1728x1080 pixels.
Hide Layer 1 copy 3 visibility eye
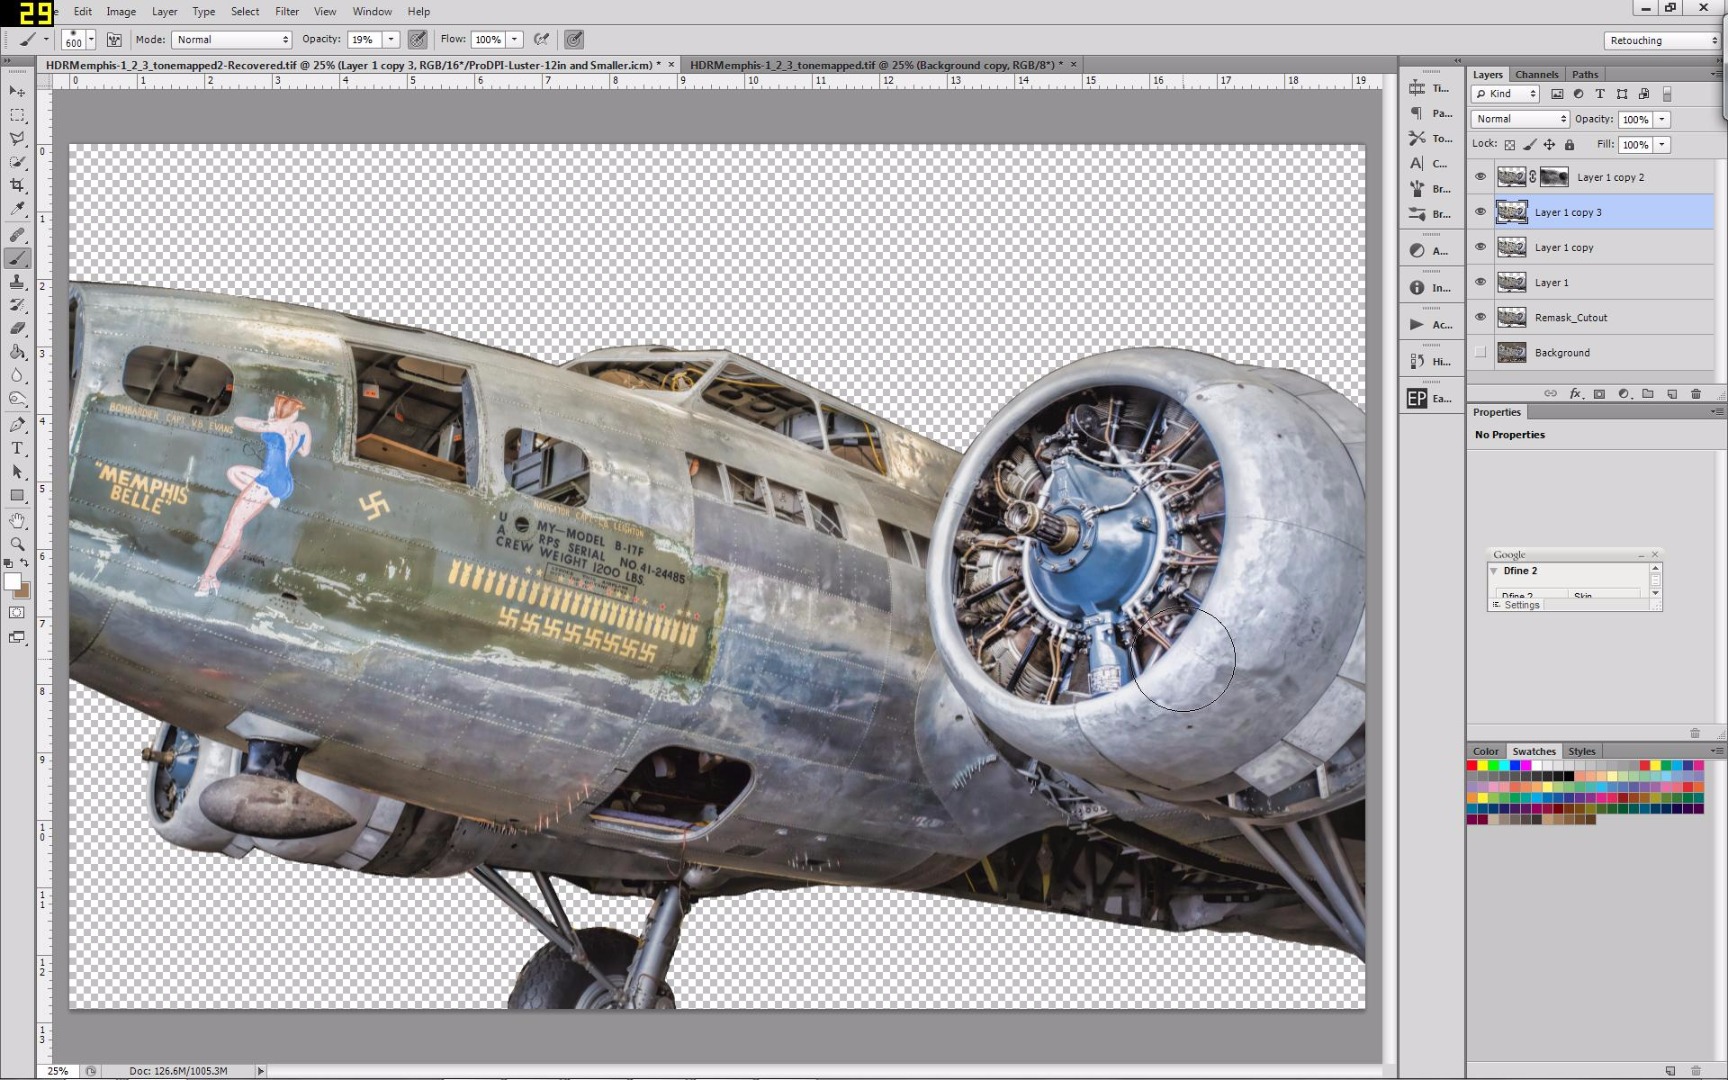[1481, 212]
